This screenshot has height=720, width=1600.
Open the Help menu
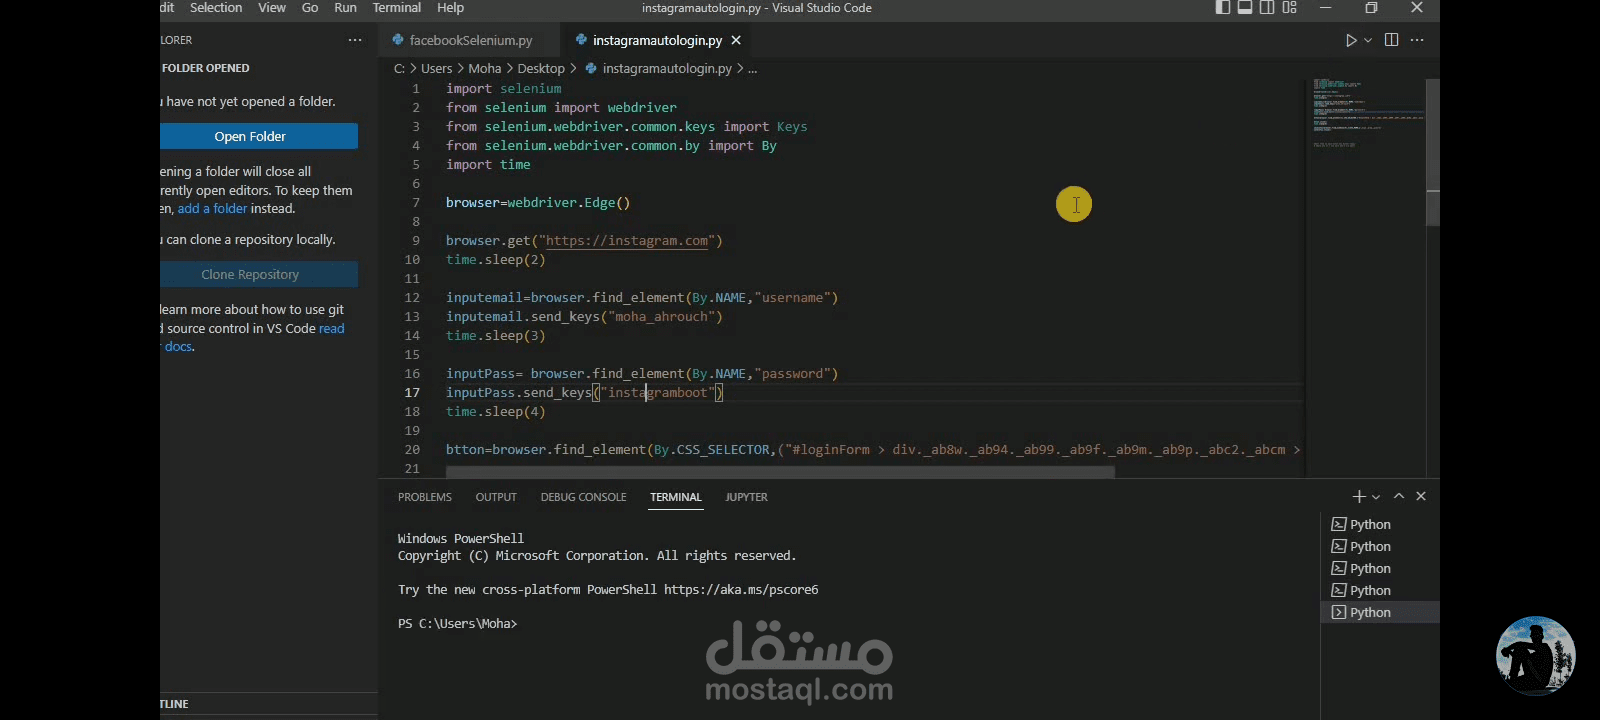point(450,8)
